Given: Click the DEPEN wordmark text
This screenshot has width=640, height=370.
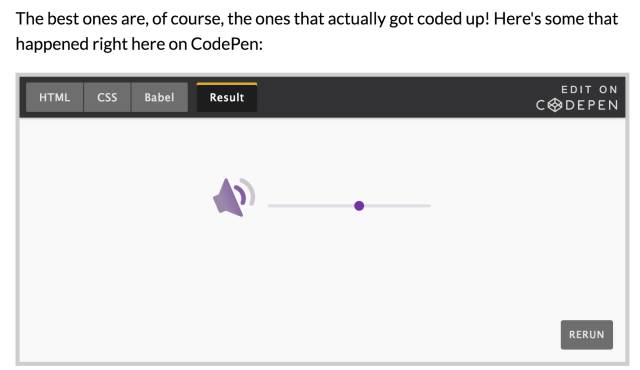Looking at the screenshot, I should (x=591, y=105).
